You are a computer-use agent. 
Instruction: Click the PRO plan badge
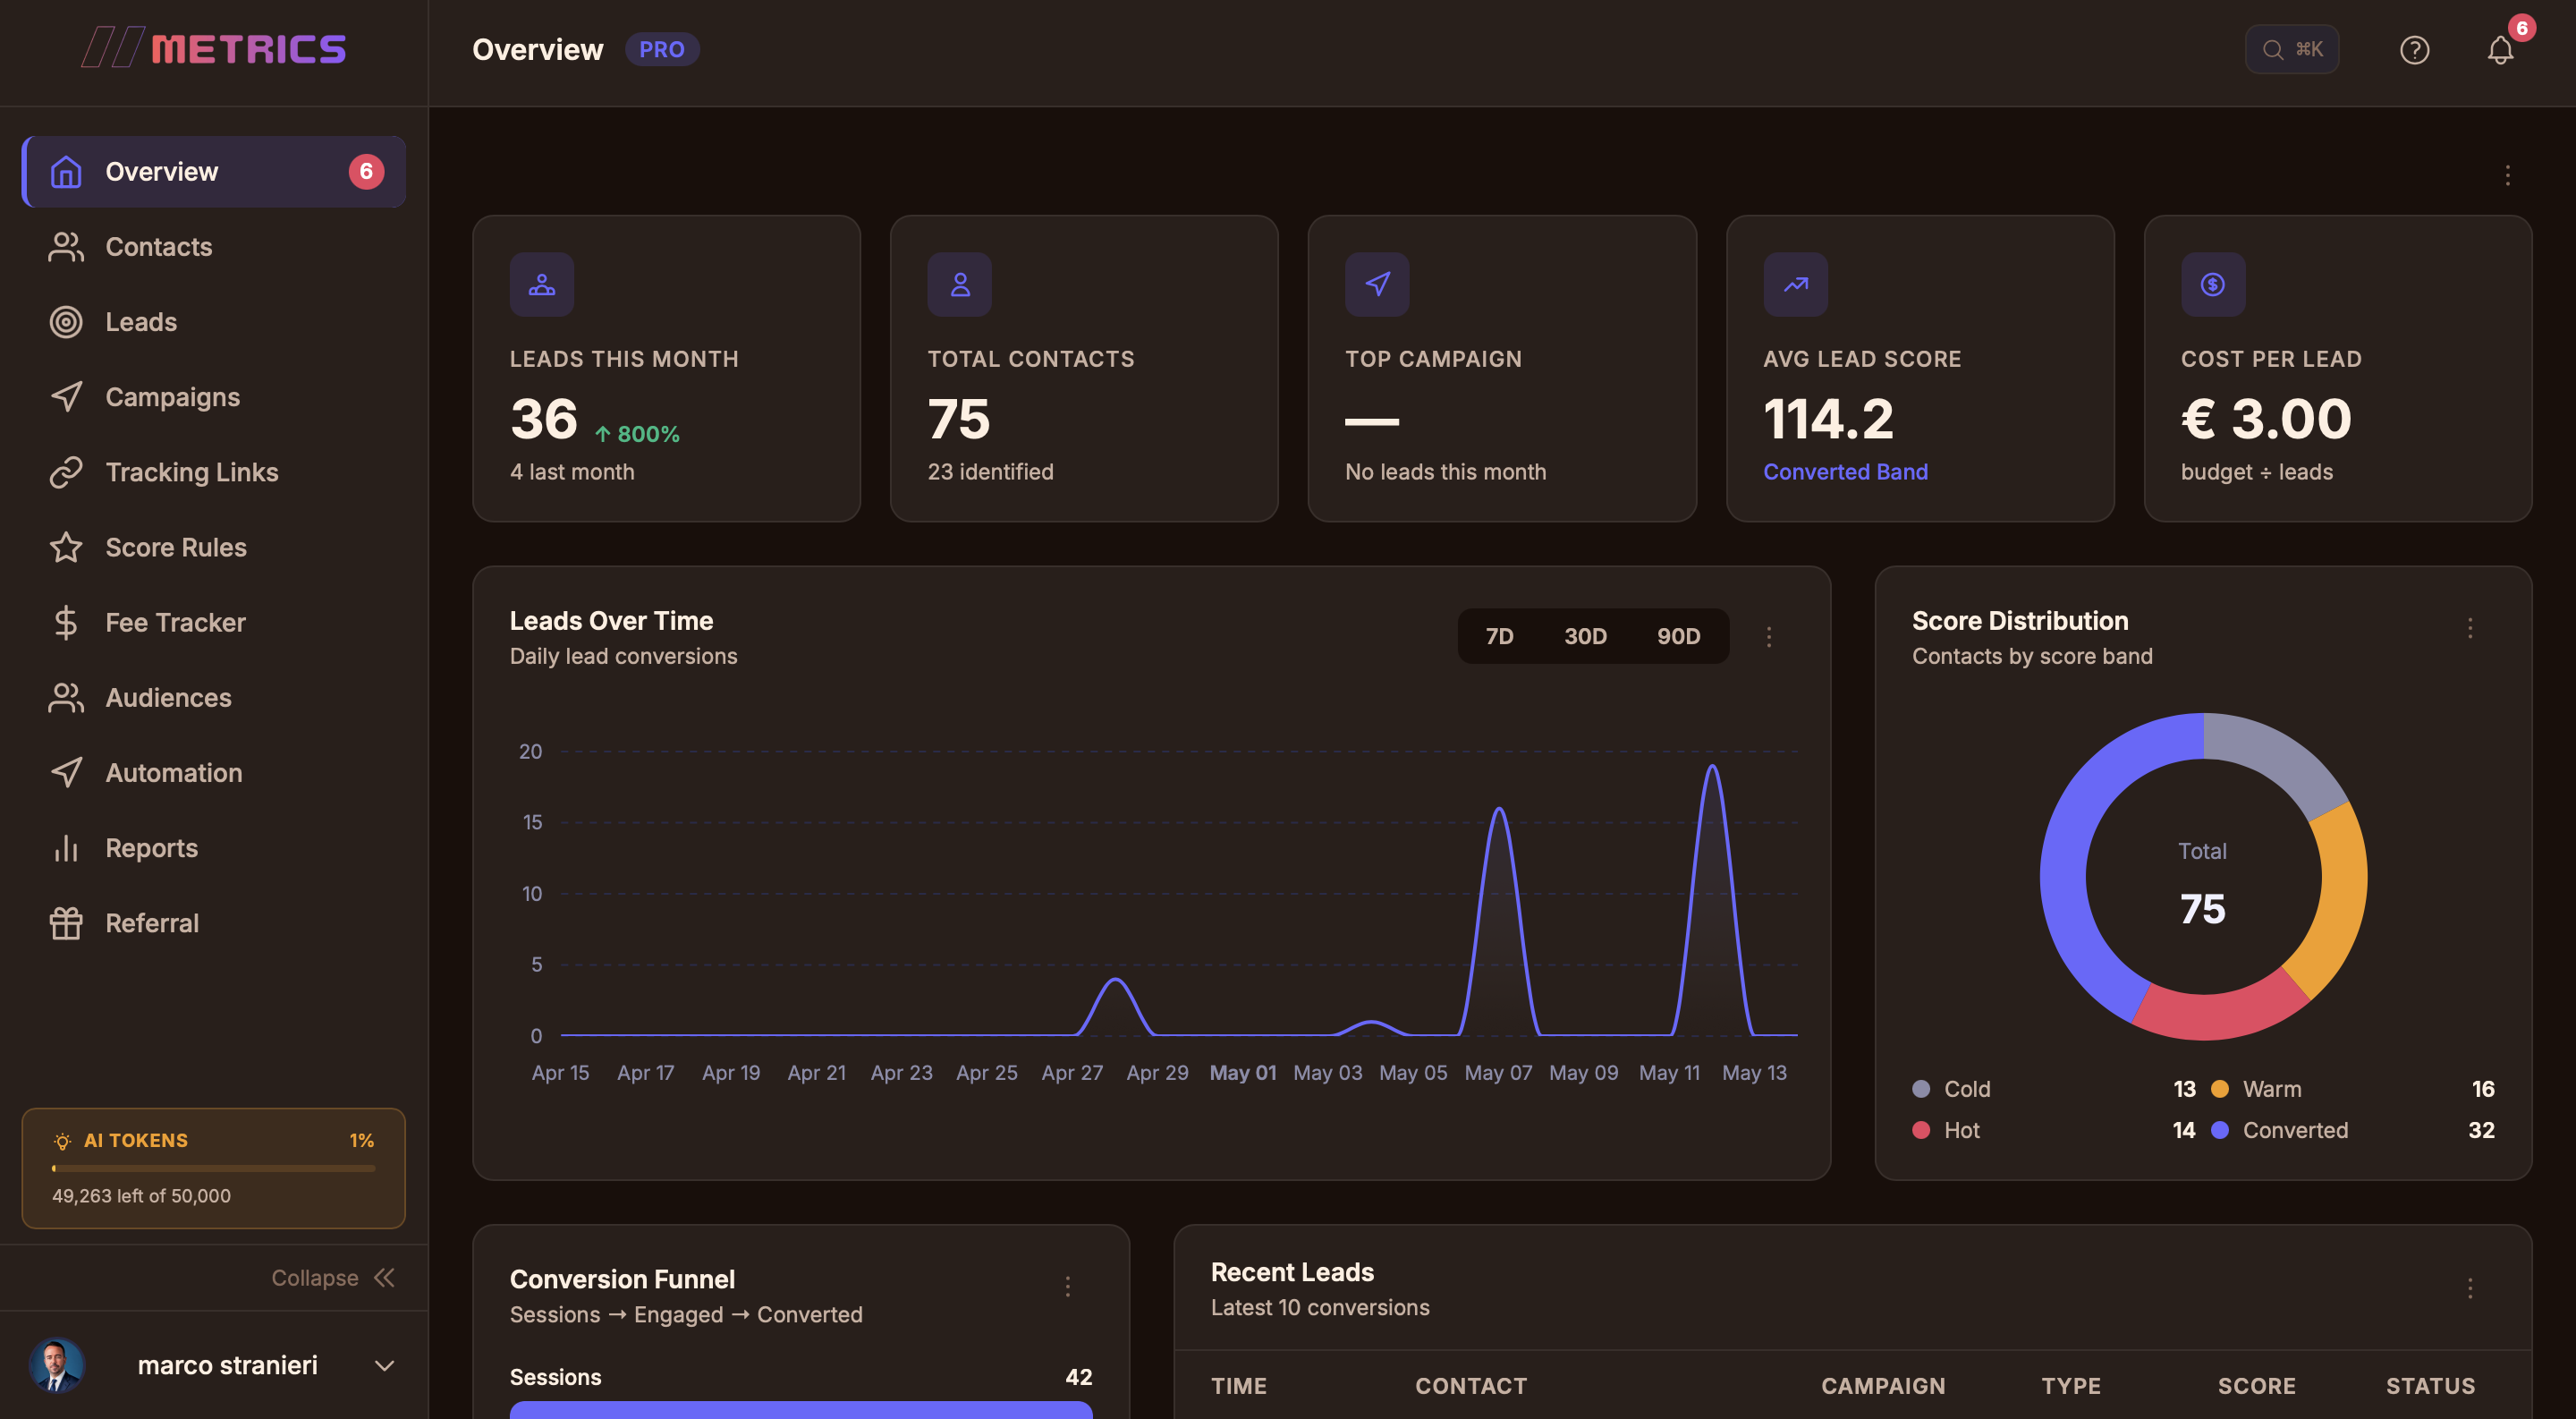point(662,49)
